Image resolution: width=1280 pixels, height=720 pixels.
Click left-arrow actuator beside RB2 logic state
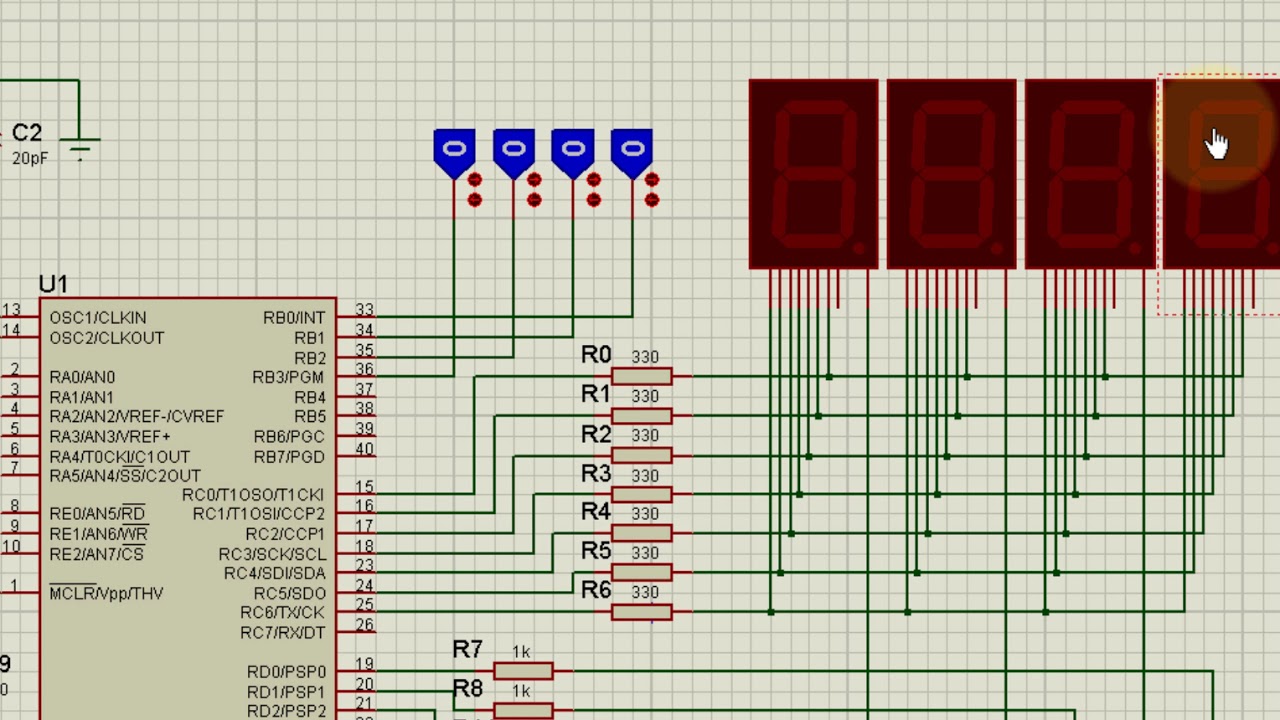point(533,200)
